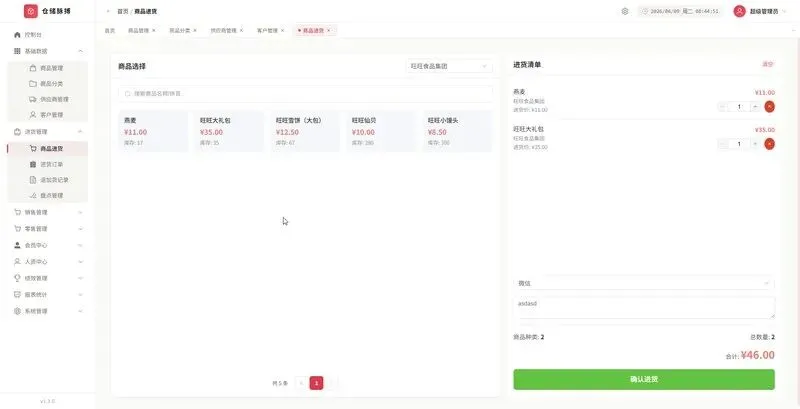This screenshot has width=800, height=409.
Task: Increase 燕麦 quantity with plus button
Action: (755, 107)
